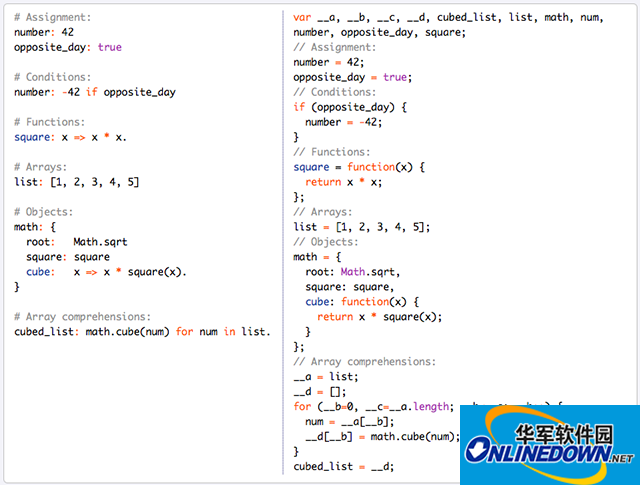Image resolution: width=640 pixels, height=485 pixels.
Task: Select the line 'number: 42'
Action: tap(44, 32)
